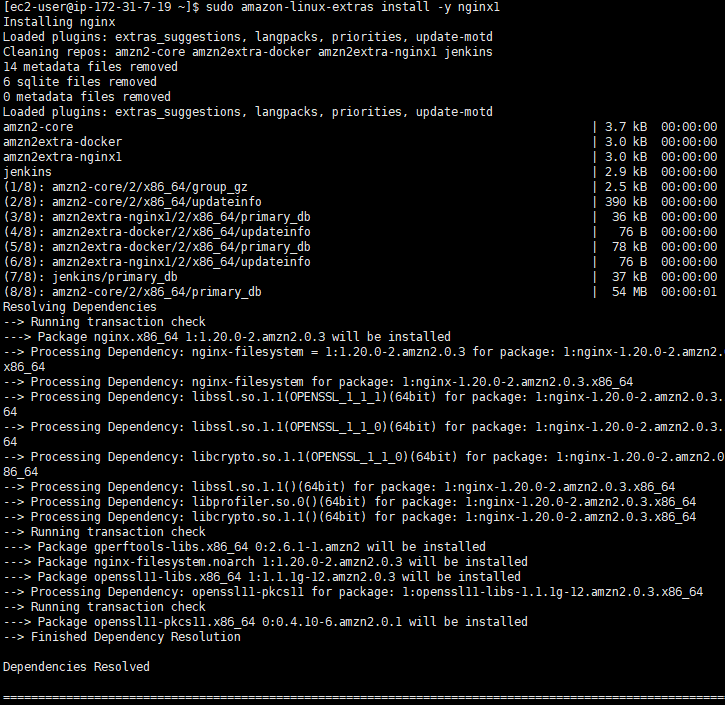
Task: Click dependency line 'openssl11-pkcs11 for package'
Action: pyautogui.click(x=353, y=592)
